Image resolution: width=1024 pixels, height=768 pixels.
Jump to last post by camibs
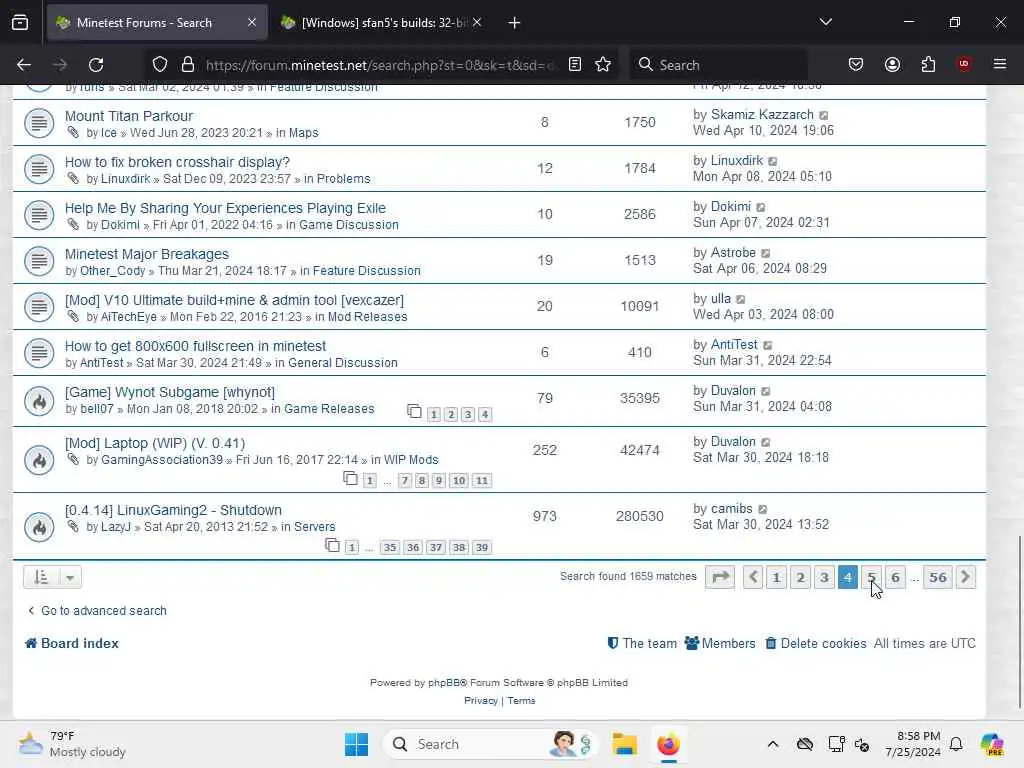(762, 509)
